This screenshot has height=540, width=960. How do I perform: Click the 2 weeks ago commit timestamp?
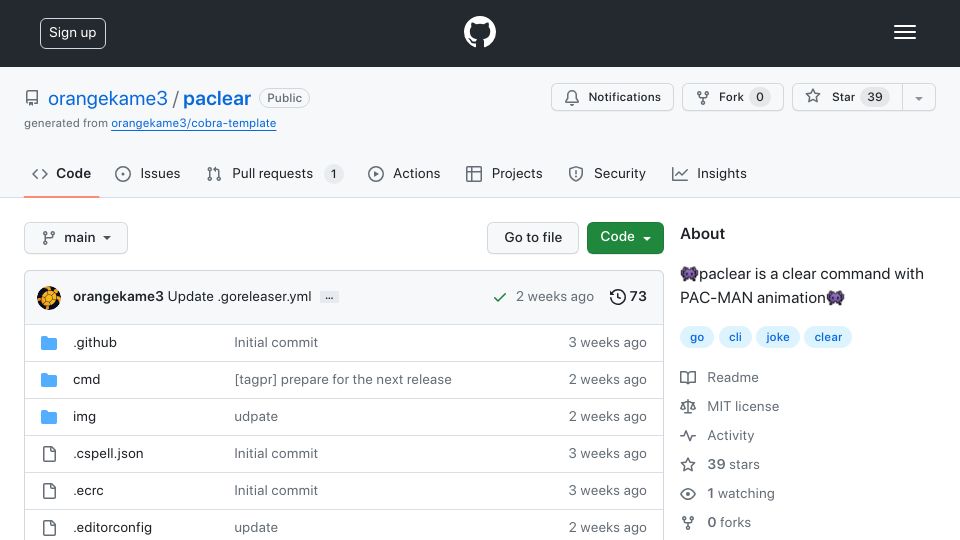pyautogui.click(x=555, y=296)
